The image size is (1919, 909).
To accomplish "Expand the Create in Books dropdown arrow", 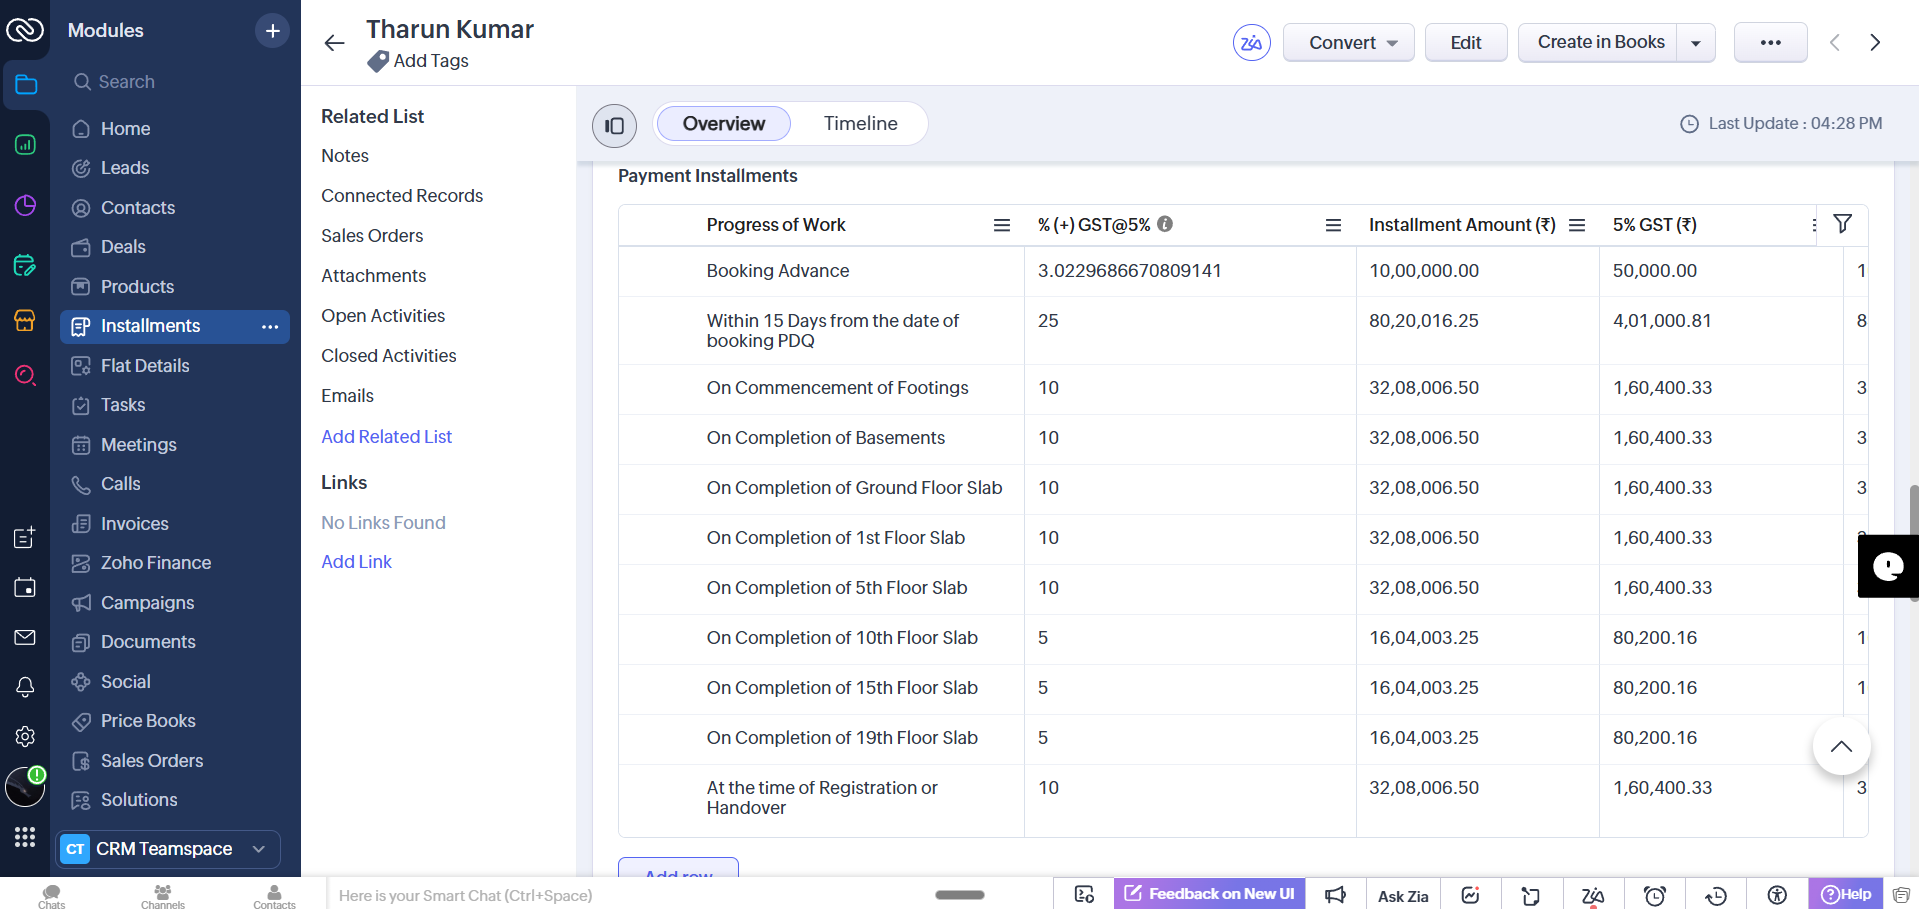I will (x=1696, y=43).
